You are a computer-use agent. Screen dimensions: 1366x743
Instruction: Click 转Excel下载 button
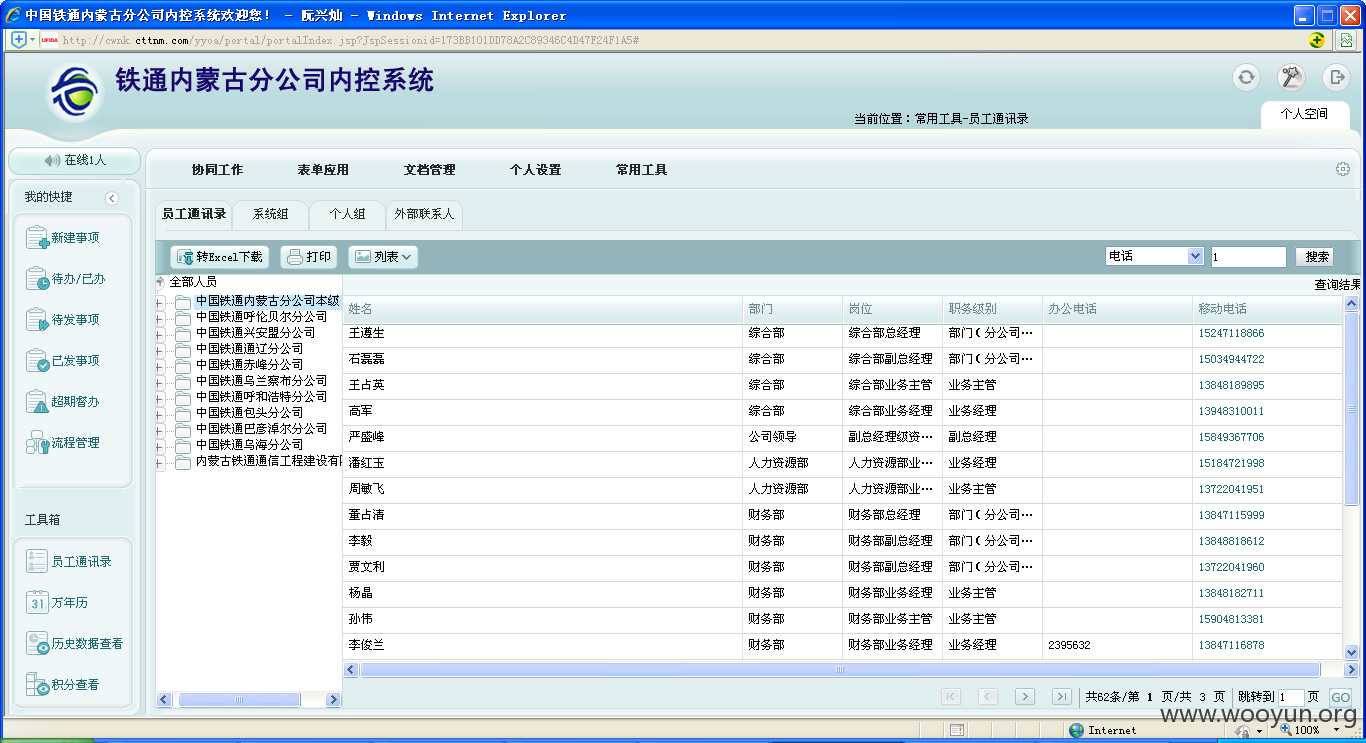click(x=220, y=257)
